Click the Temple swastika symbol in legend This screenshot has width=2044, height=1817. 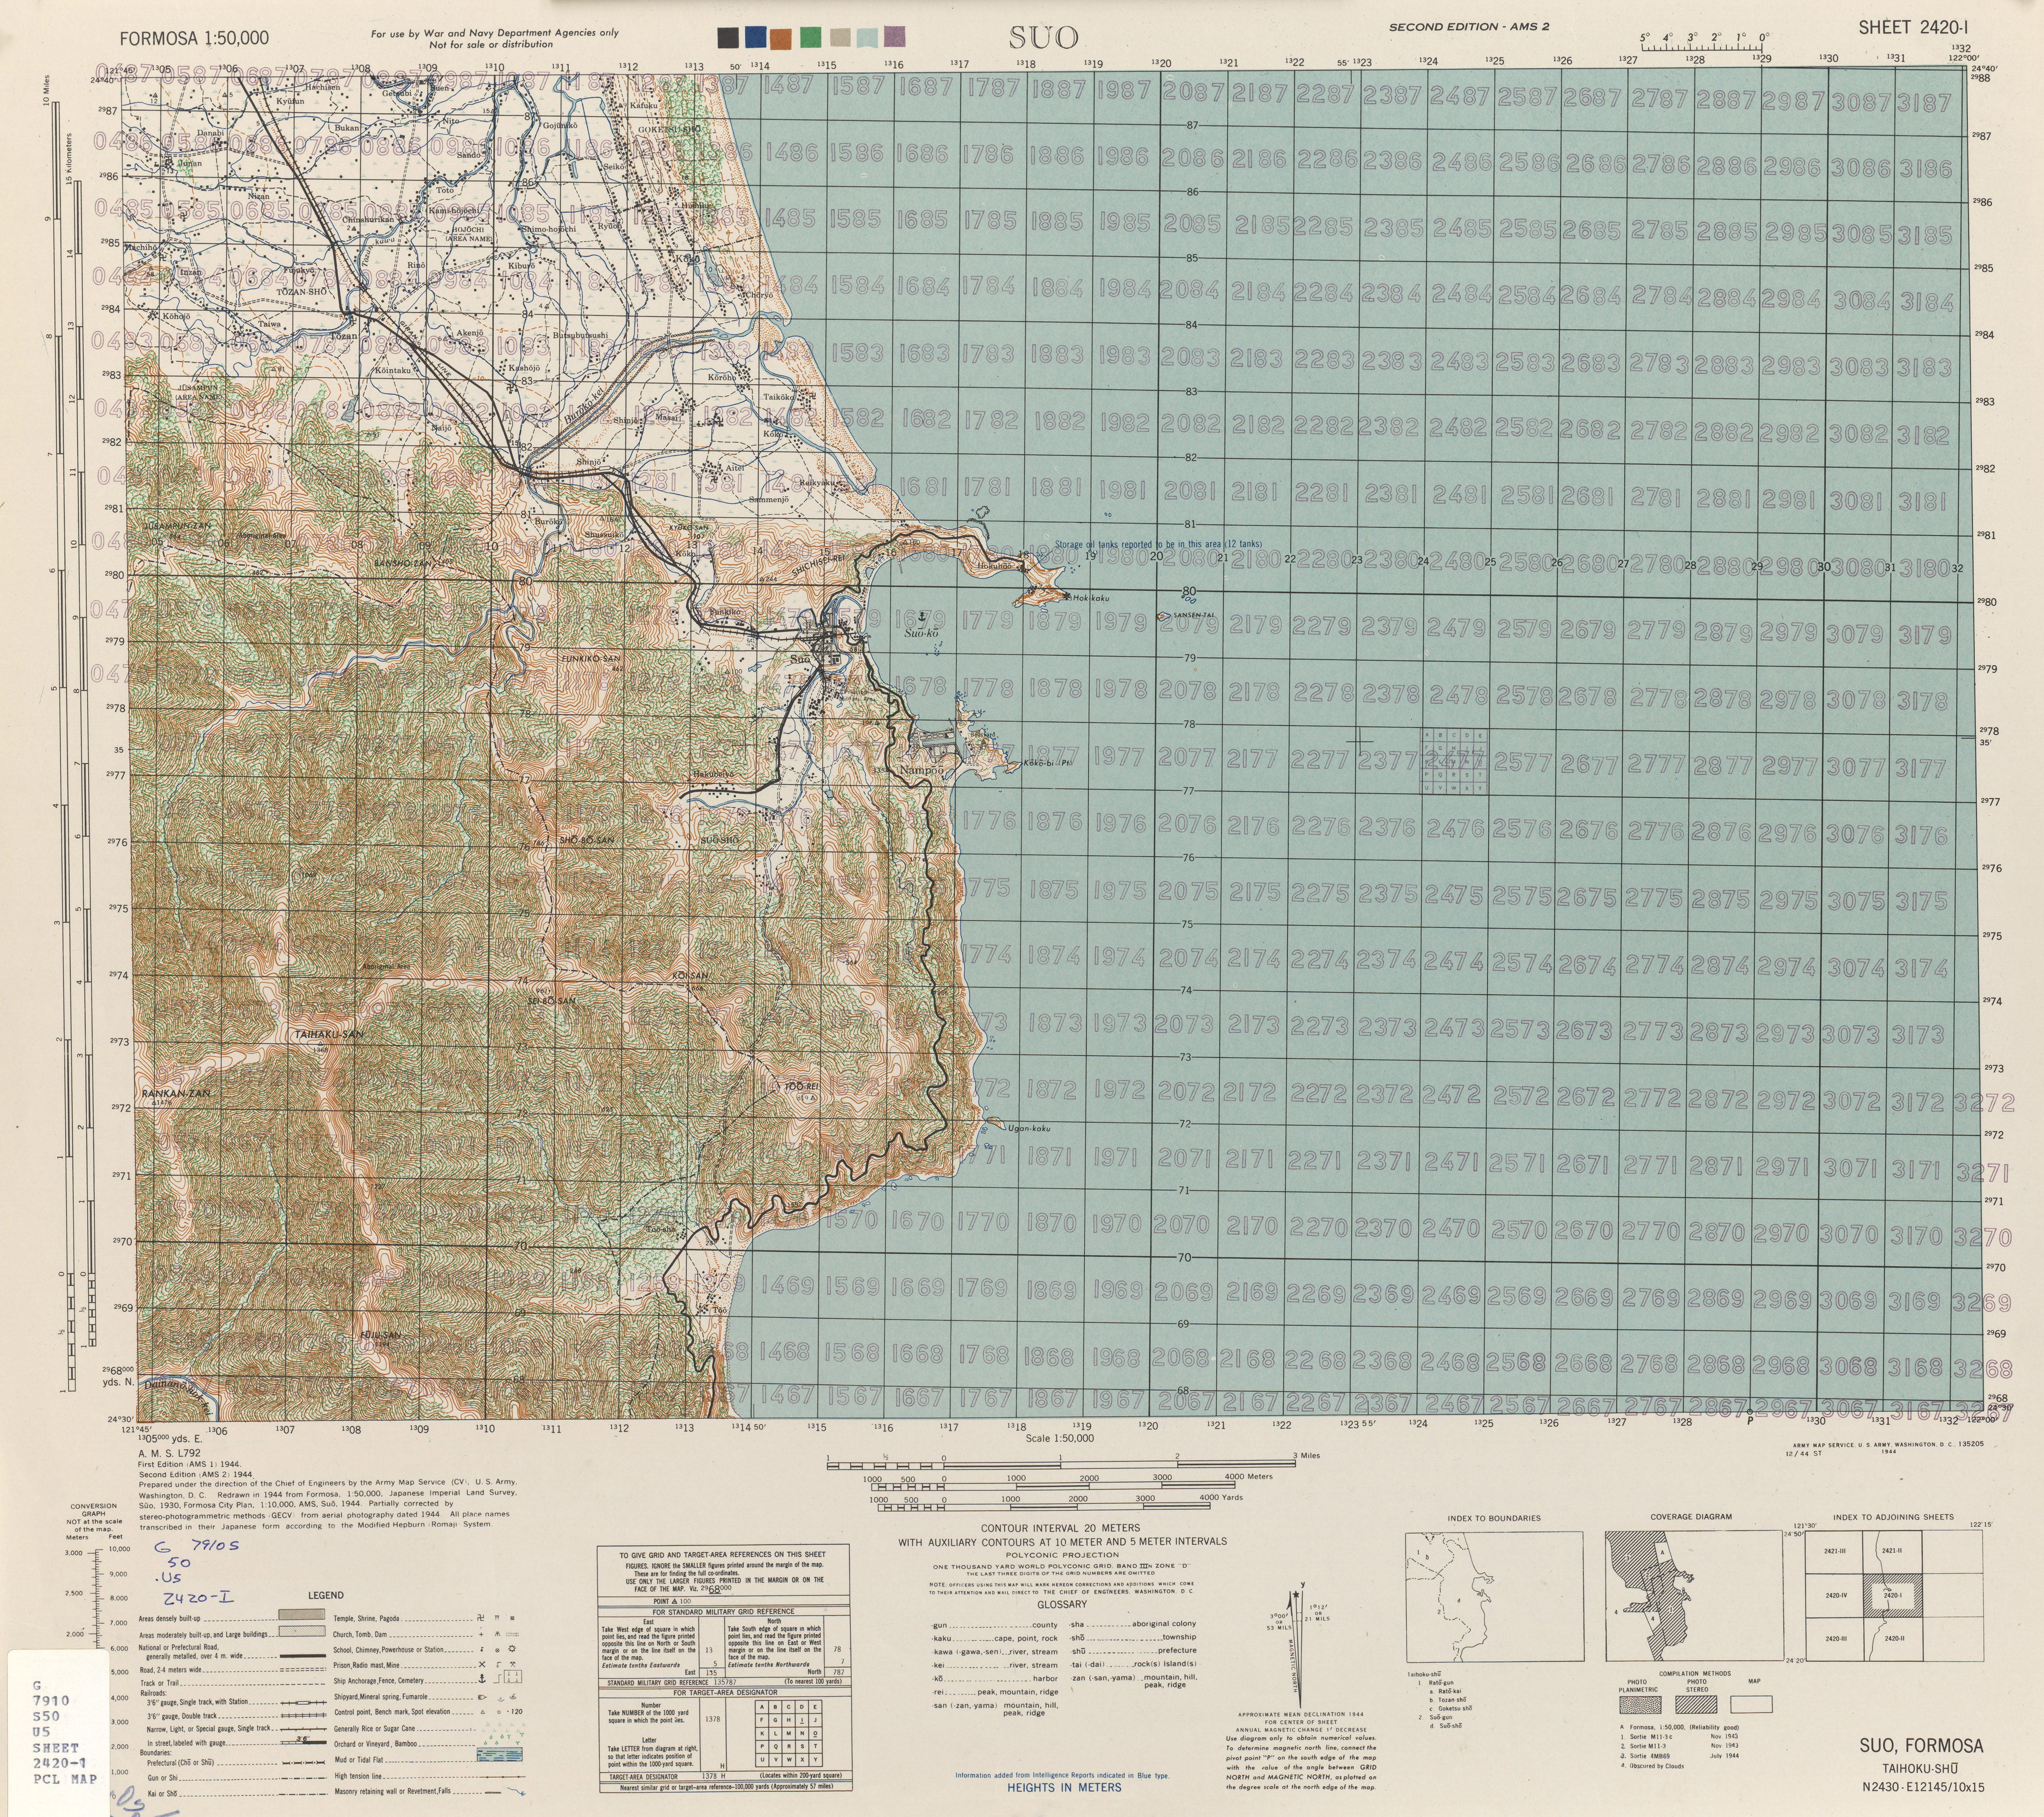pyautogui.click(x=481, y=1618)
